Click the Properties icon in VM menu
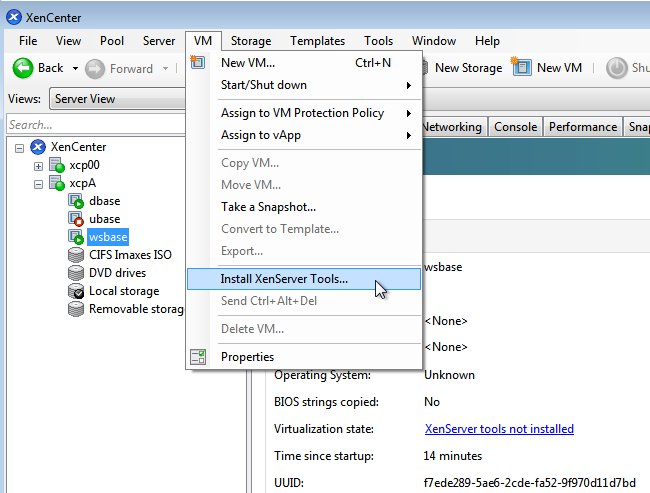The width and height of the screenshot is (650, 493). point(198,357)
